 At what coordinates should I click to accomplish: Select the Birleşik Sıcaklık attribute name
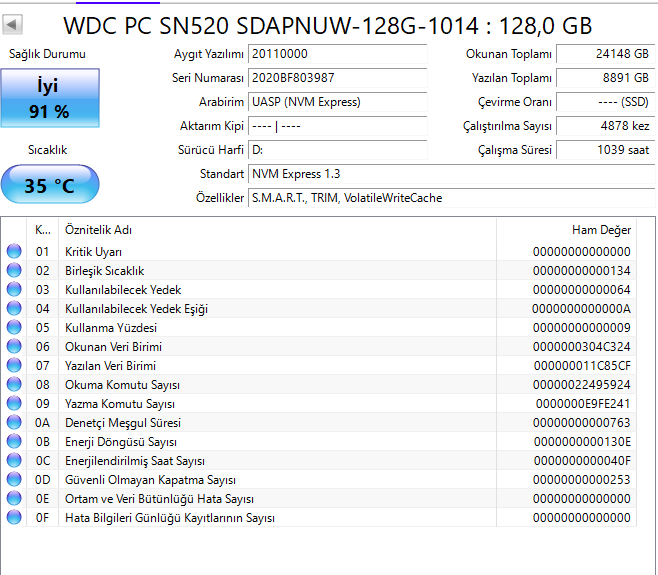(x=104, y=271)
